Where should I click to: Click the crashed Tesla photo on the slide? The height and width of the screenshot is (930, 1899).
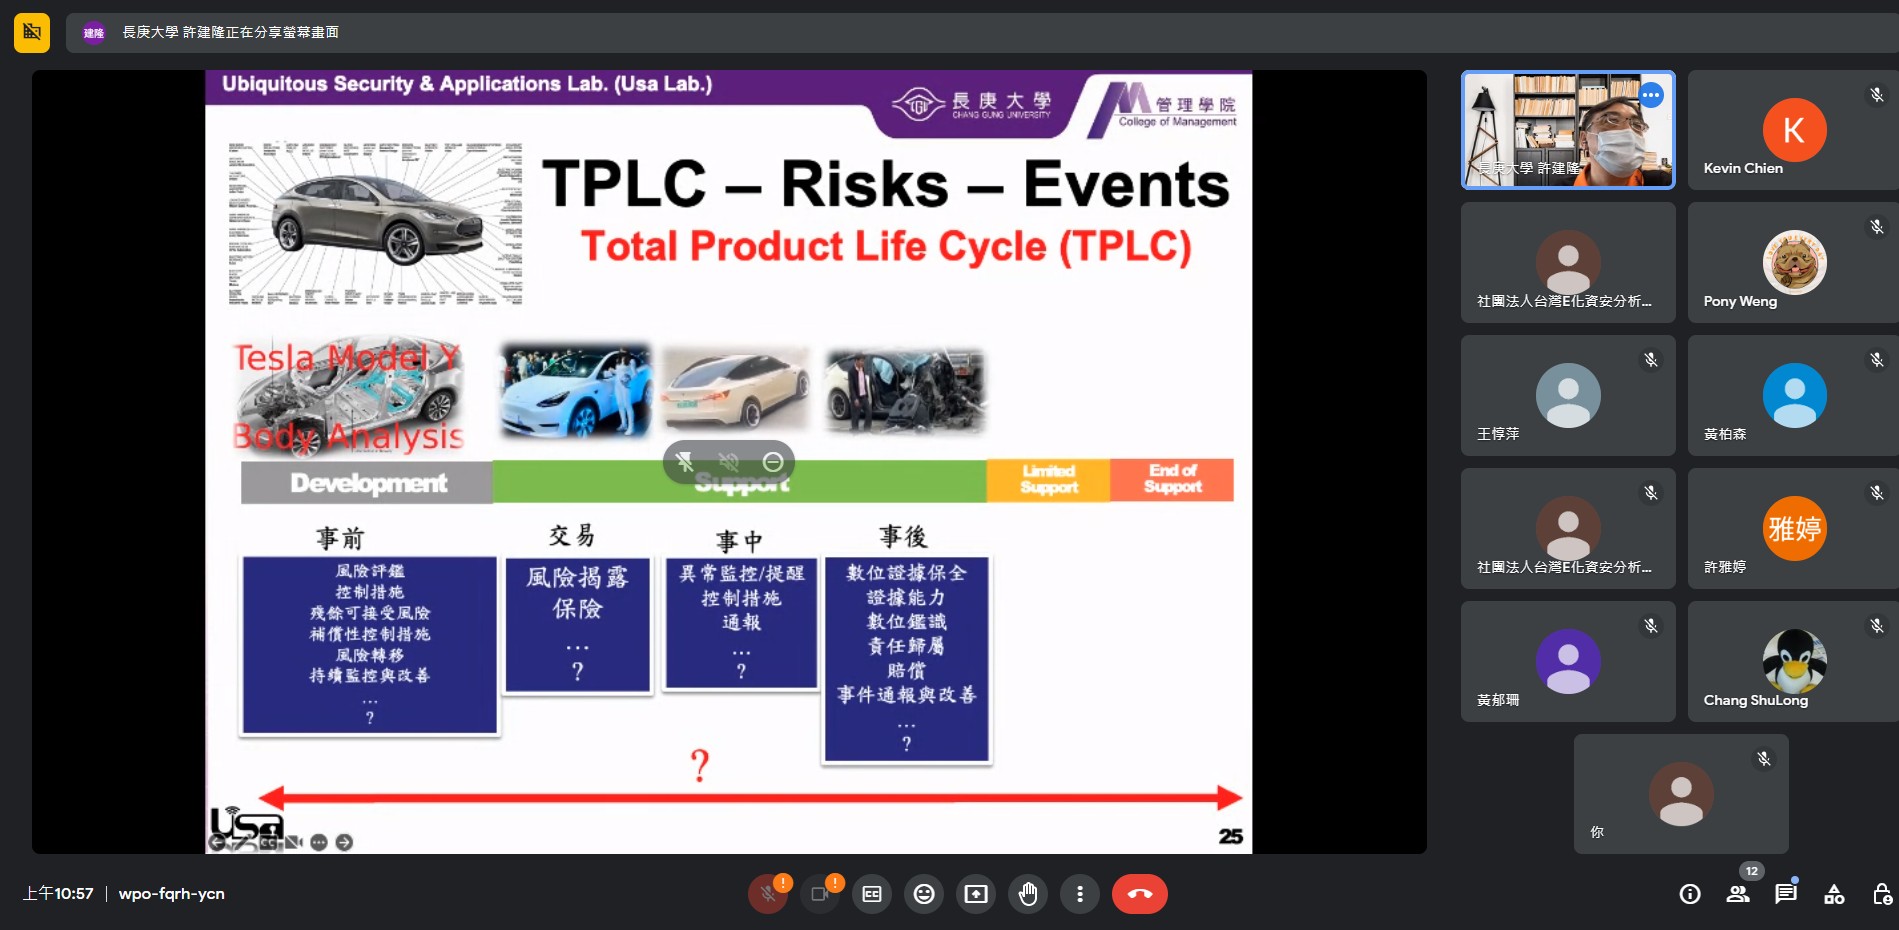coord(905,391)
